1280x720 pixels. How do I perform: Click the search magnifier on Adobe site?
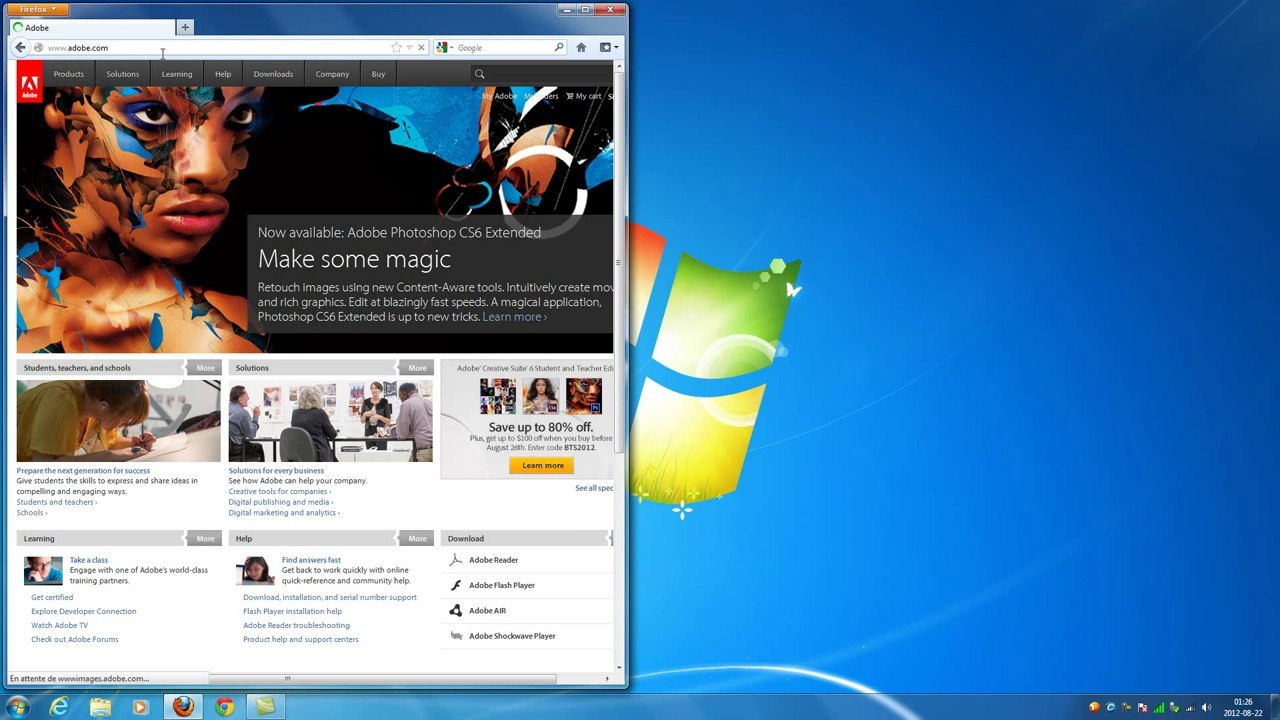click(479, 74)
